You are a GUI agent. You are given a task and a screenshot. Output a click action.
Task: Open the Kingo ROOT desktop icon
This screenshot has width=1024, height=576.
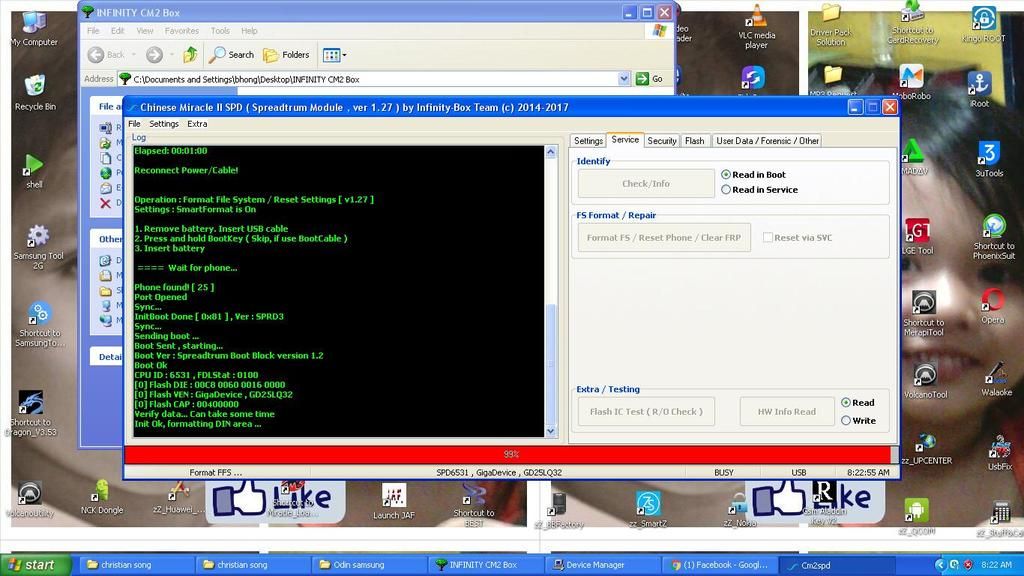(x=983, y=19)
